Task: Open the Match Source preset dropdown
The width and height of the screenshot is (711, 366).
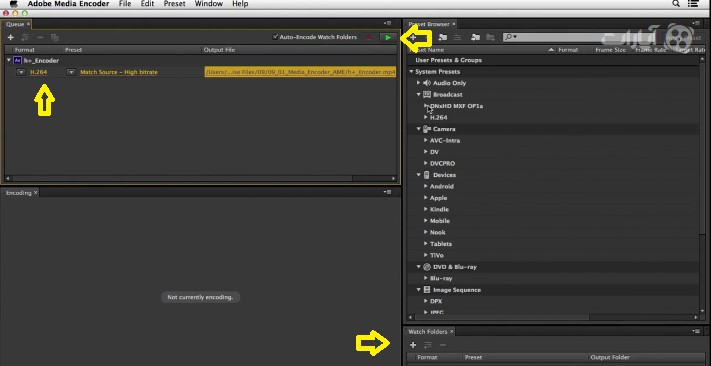Action: click(x=71, y=72)
